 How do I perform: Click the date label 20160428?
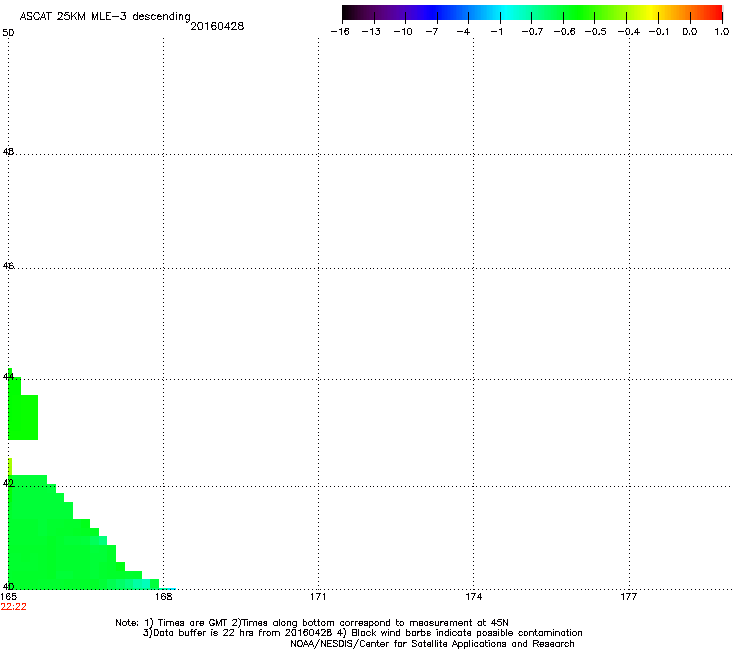point(217,26)
